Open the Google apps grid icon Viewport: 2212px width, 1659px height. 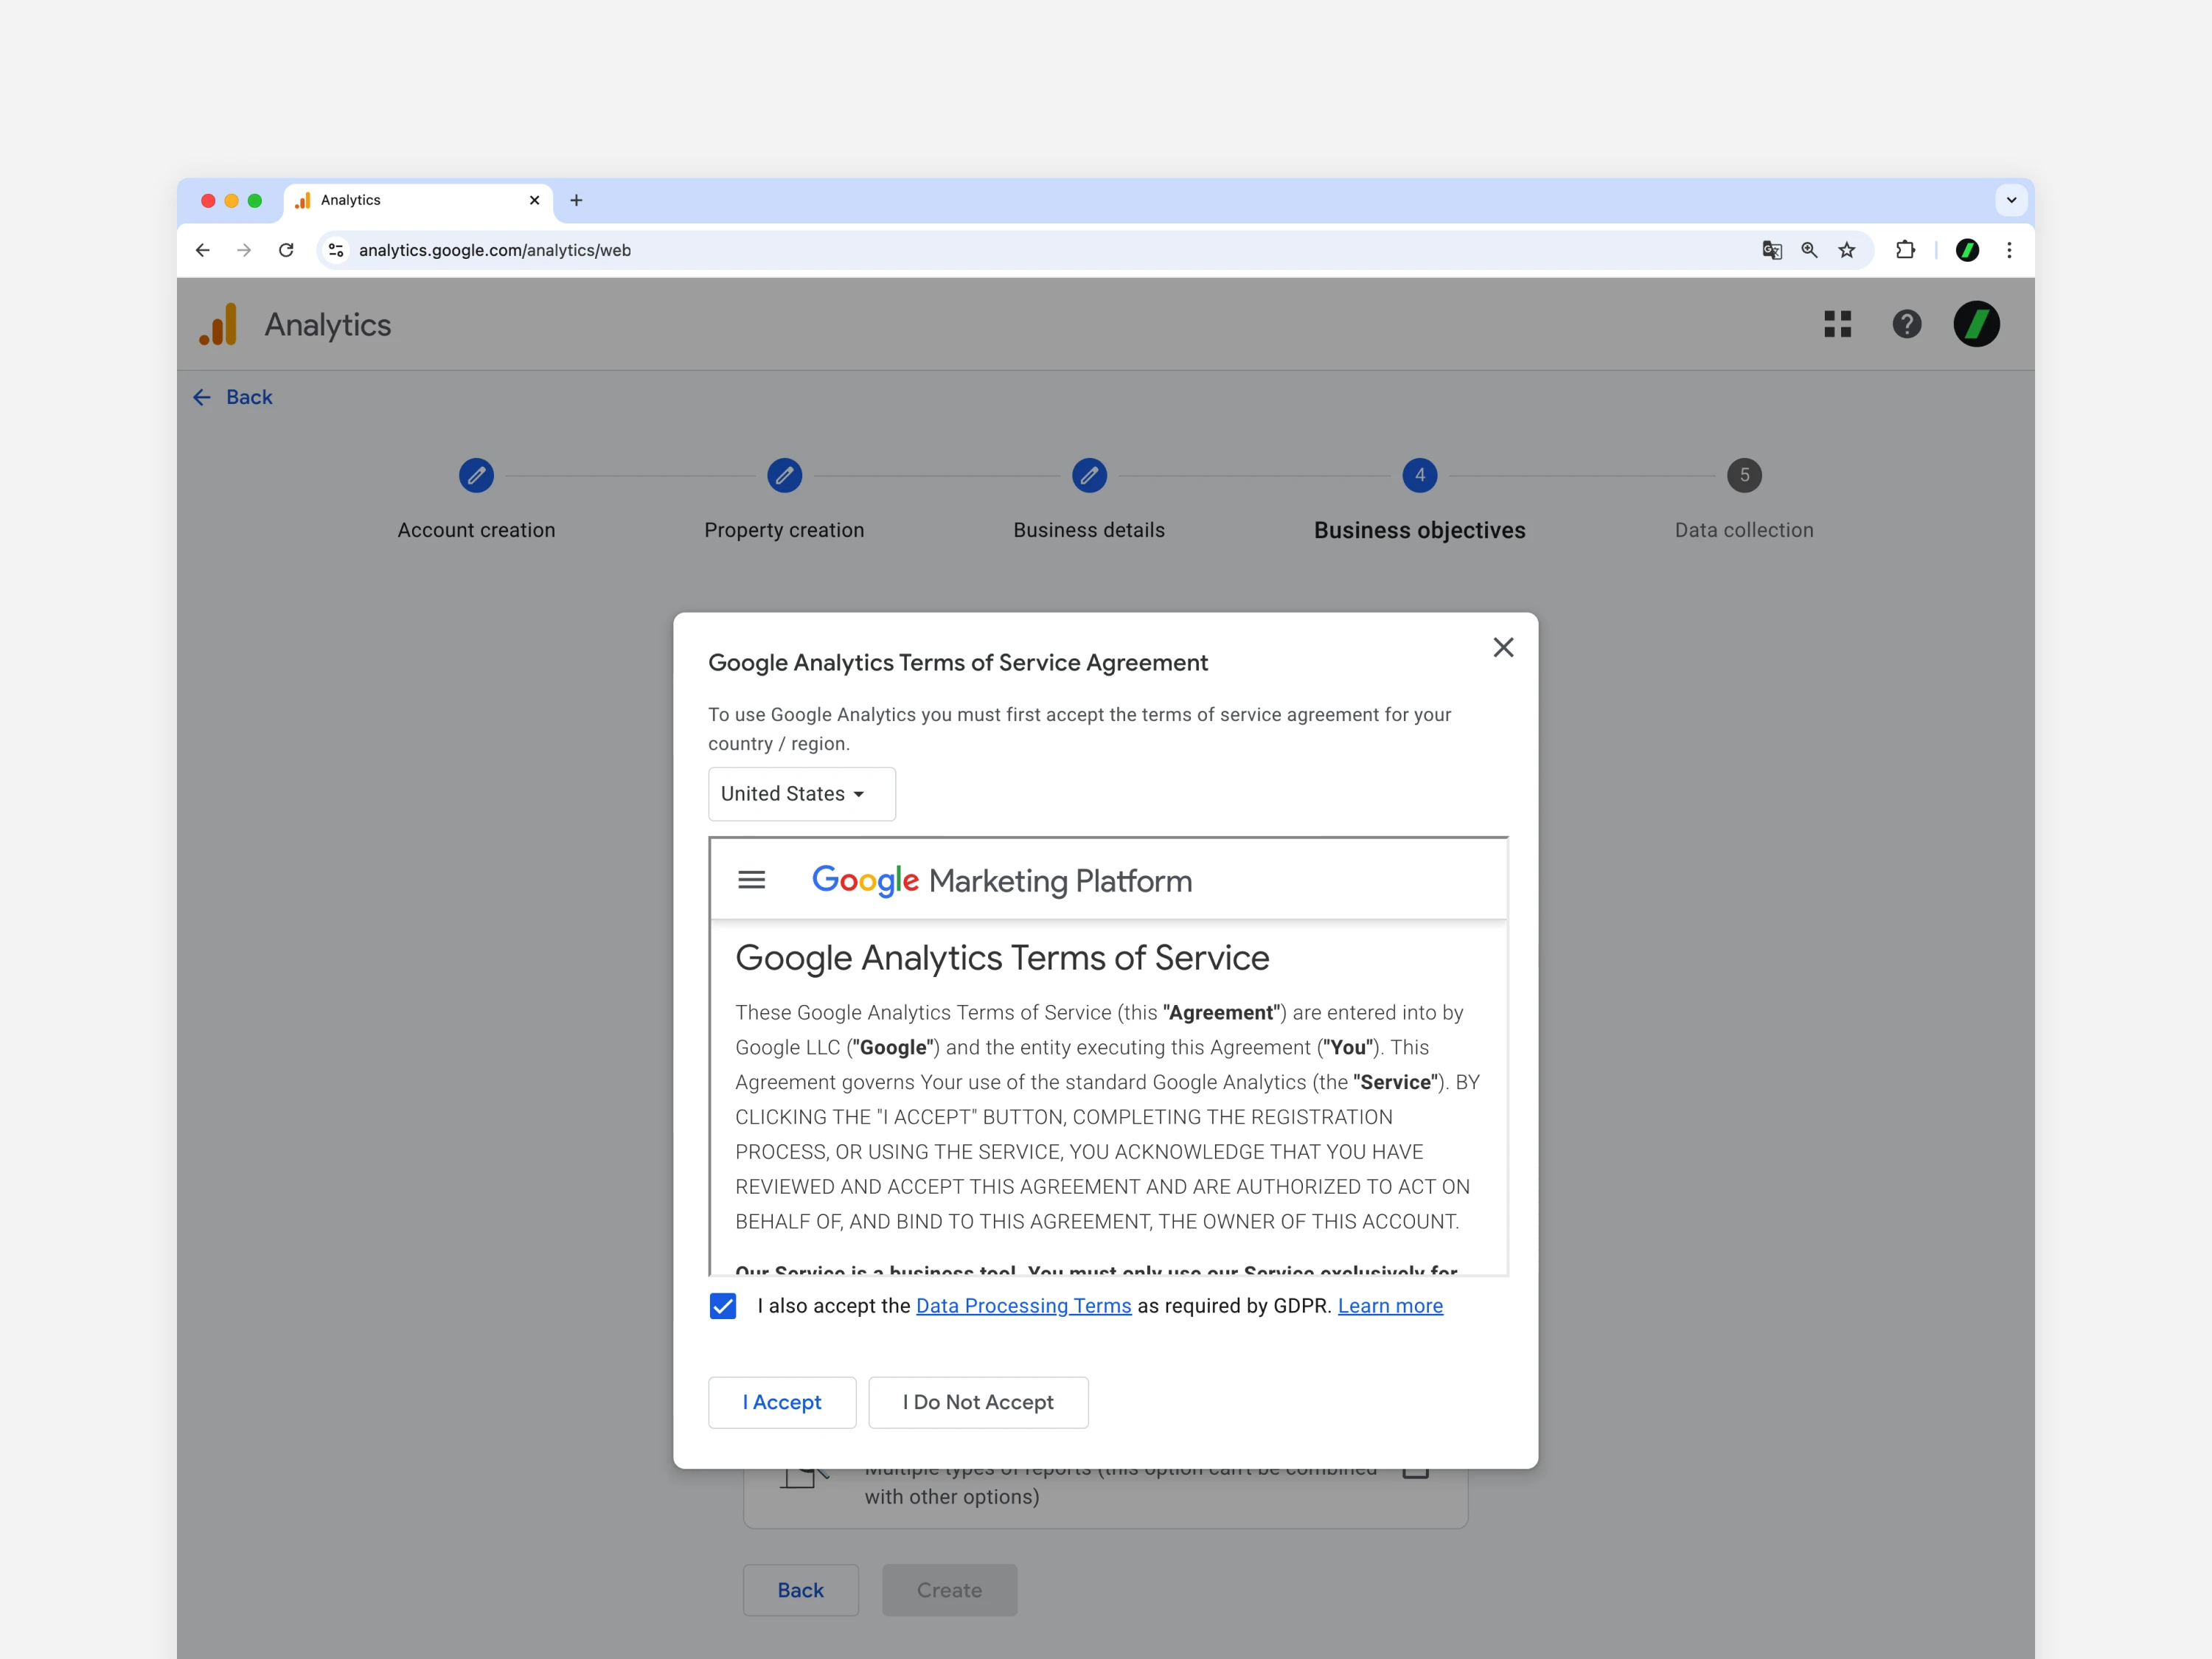pyautogui.click(x=1837, y=324)
